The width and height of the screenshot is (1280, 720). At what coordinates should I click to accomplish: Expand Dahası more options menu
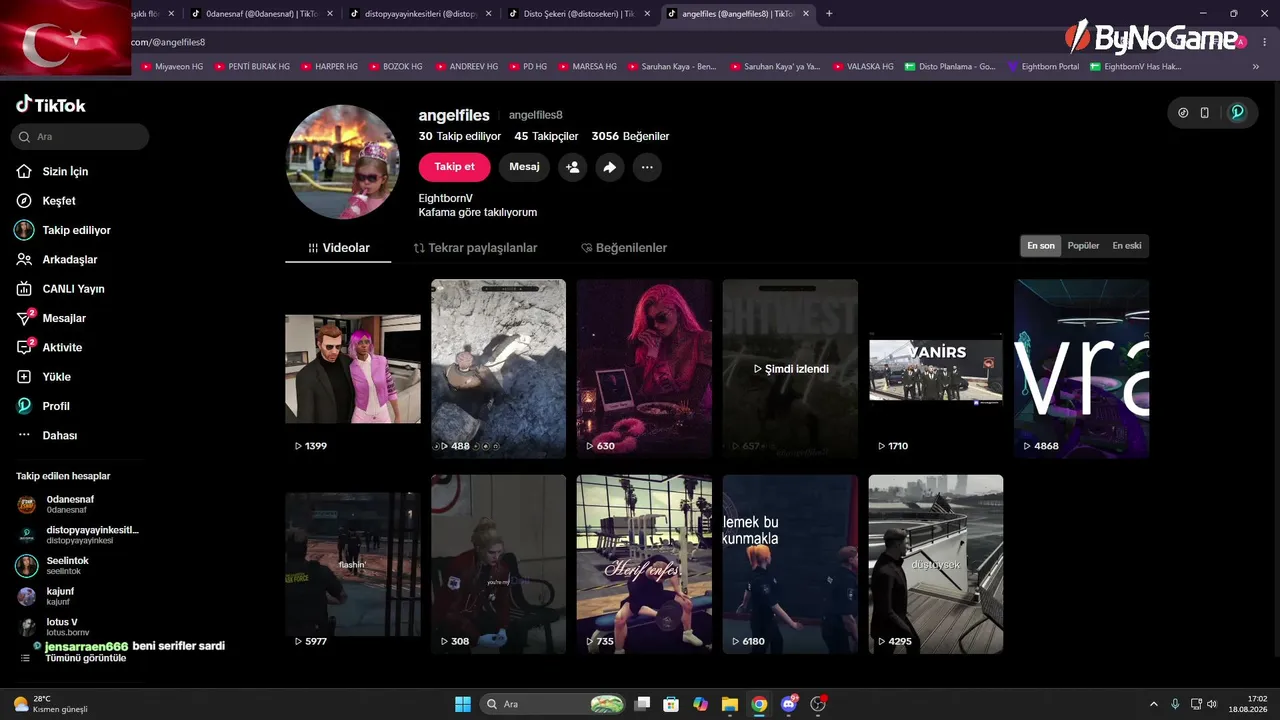[x=47, y=435]
